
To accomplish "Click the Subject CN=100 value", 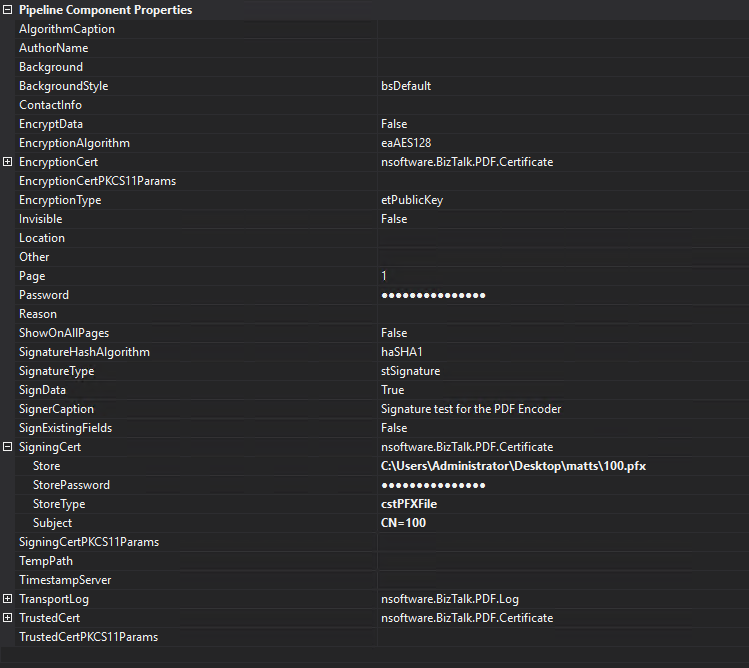I will click(x=403, y=523).
